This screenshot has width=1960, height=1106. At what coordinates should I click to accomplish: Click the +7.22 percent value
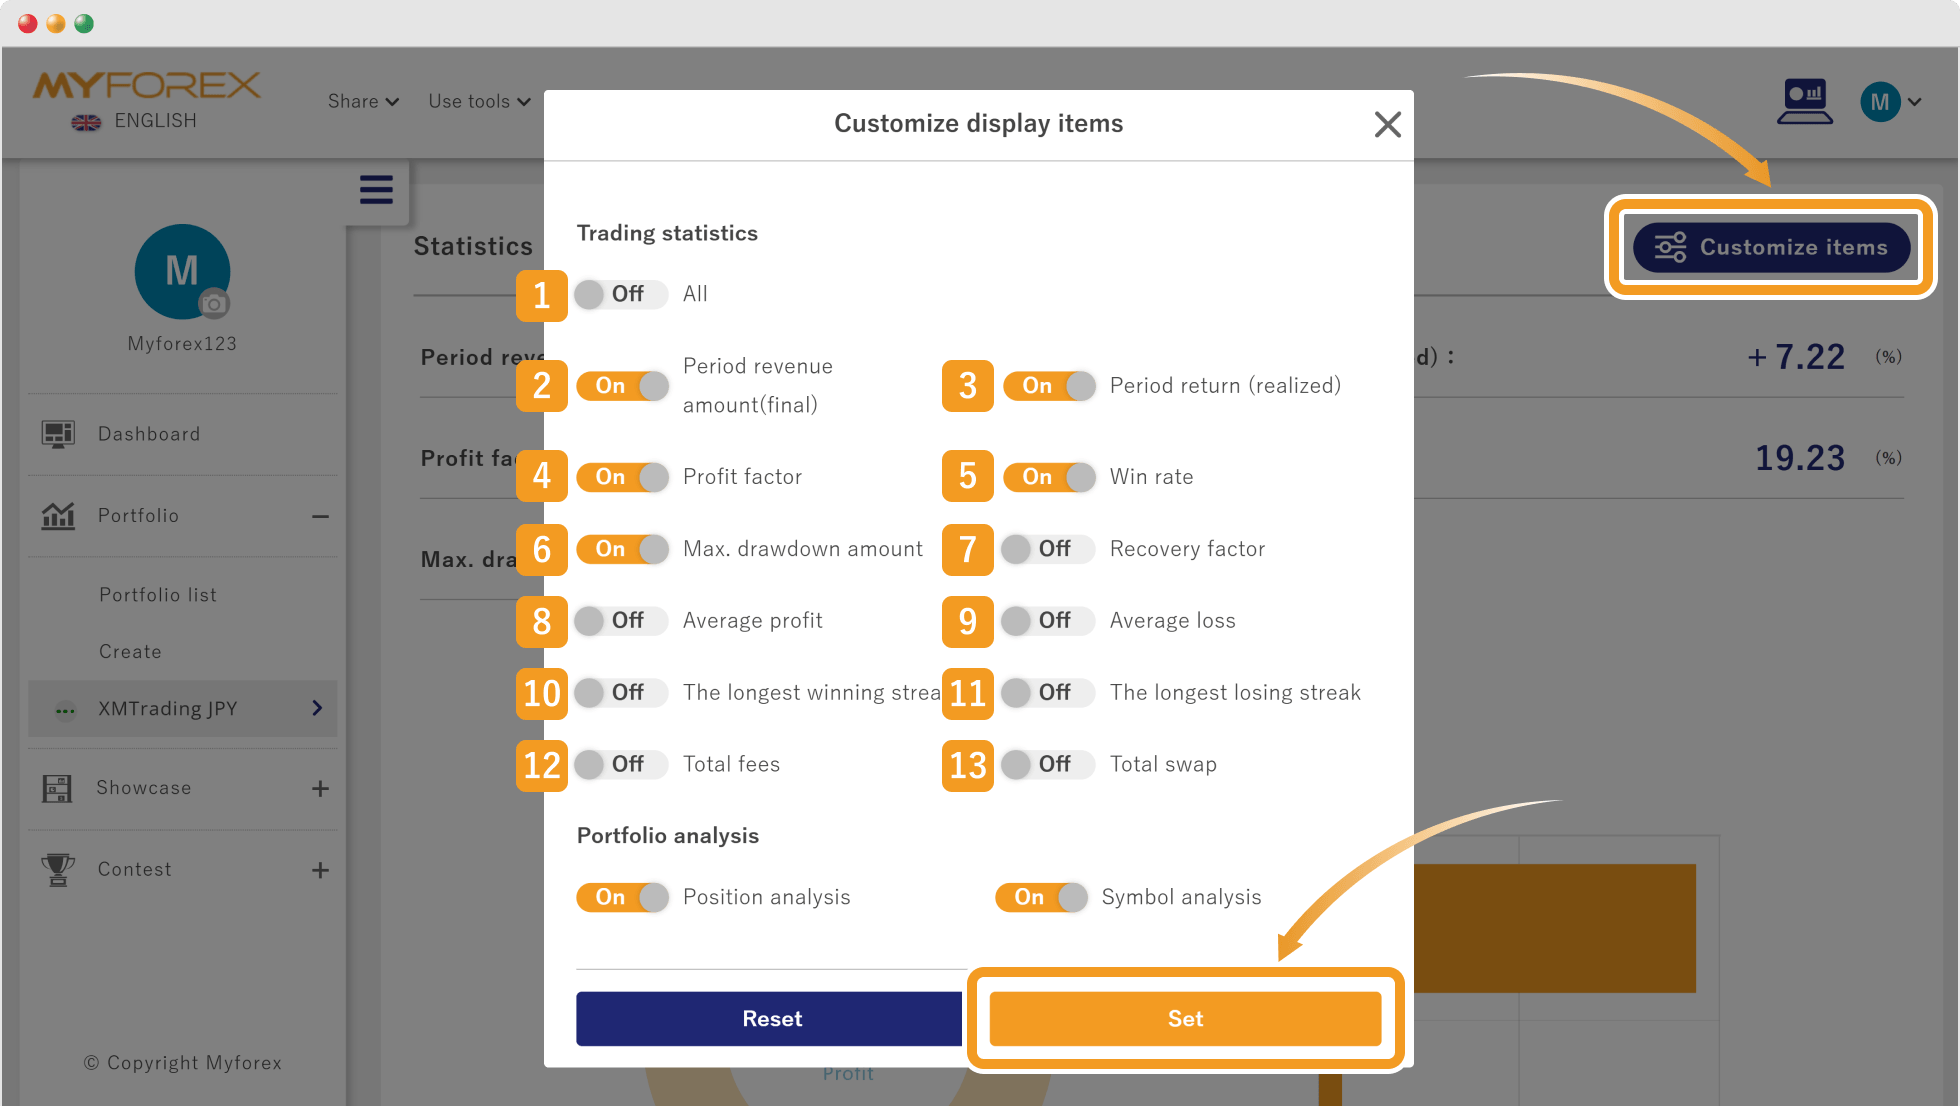point(1796,357)
